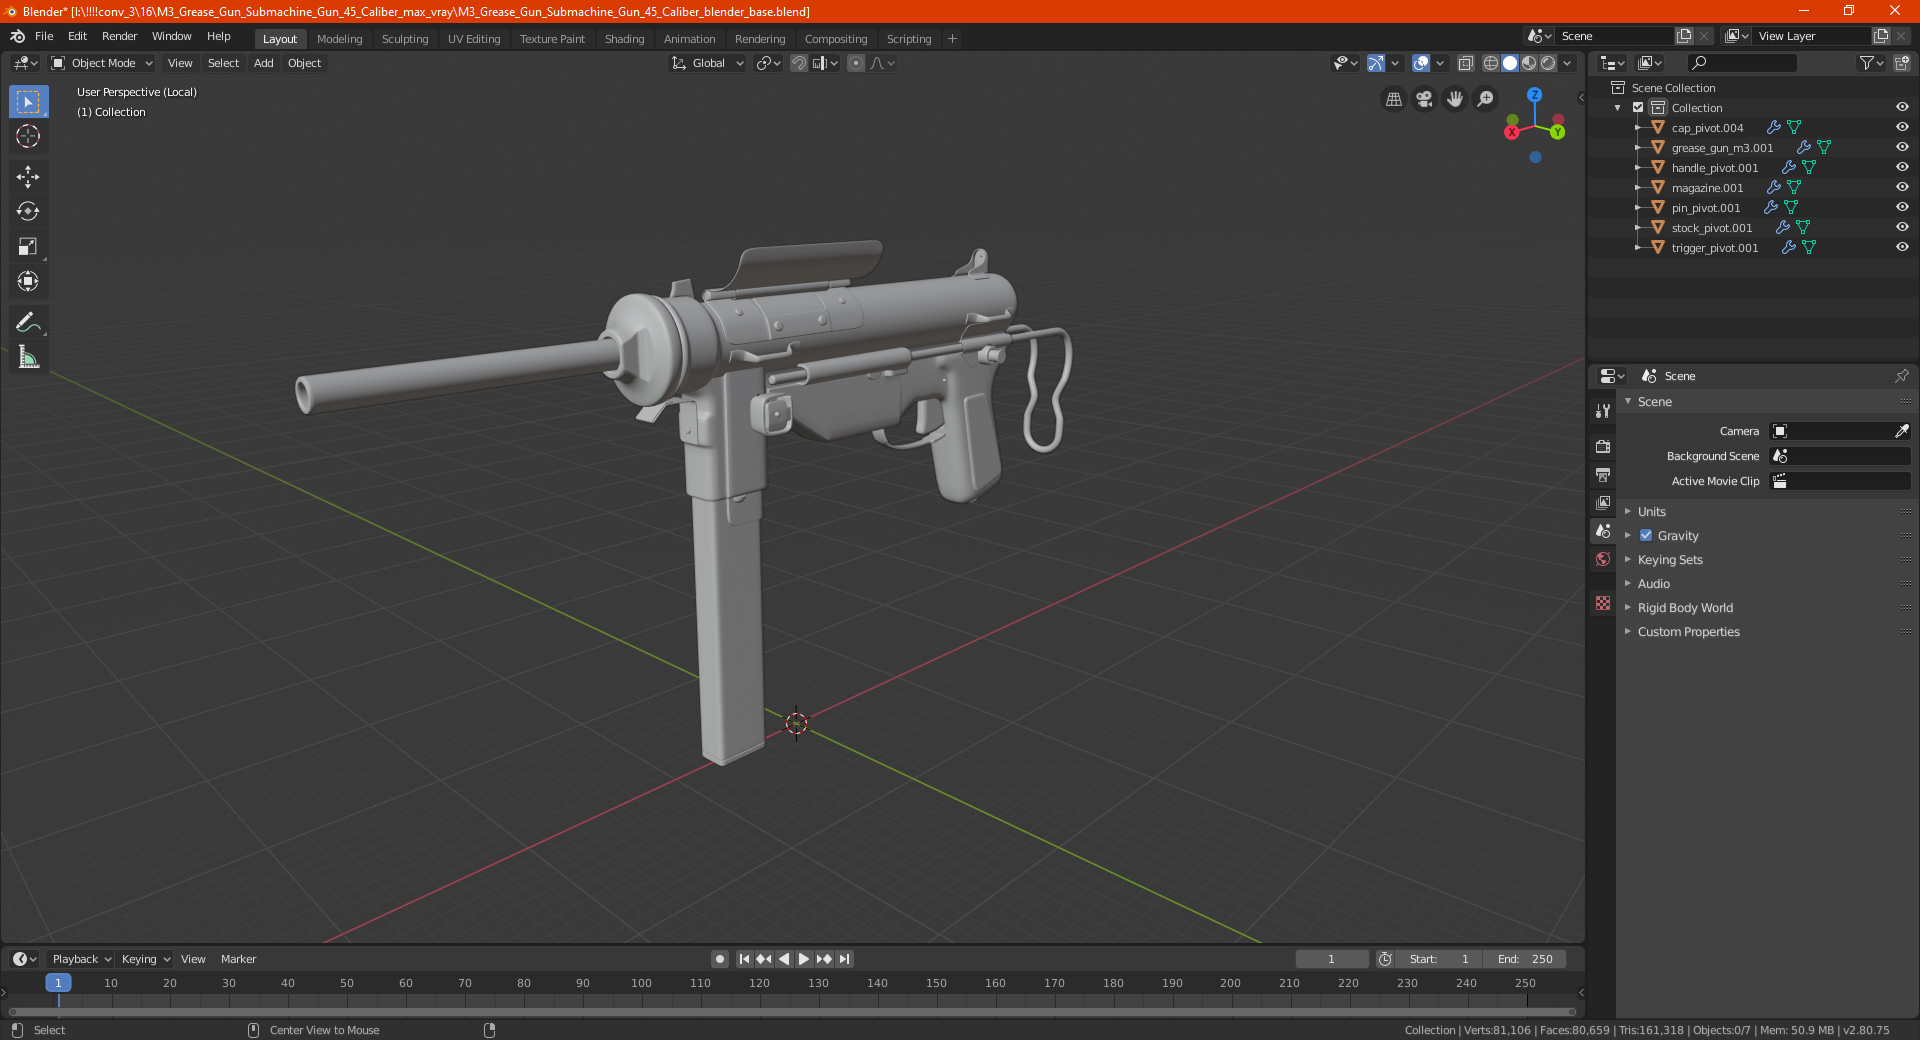Hide stock_pivot.001 in viewport
Screen dimensions: 1920x1040
(x=1902, y=227)
